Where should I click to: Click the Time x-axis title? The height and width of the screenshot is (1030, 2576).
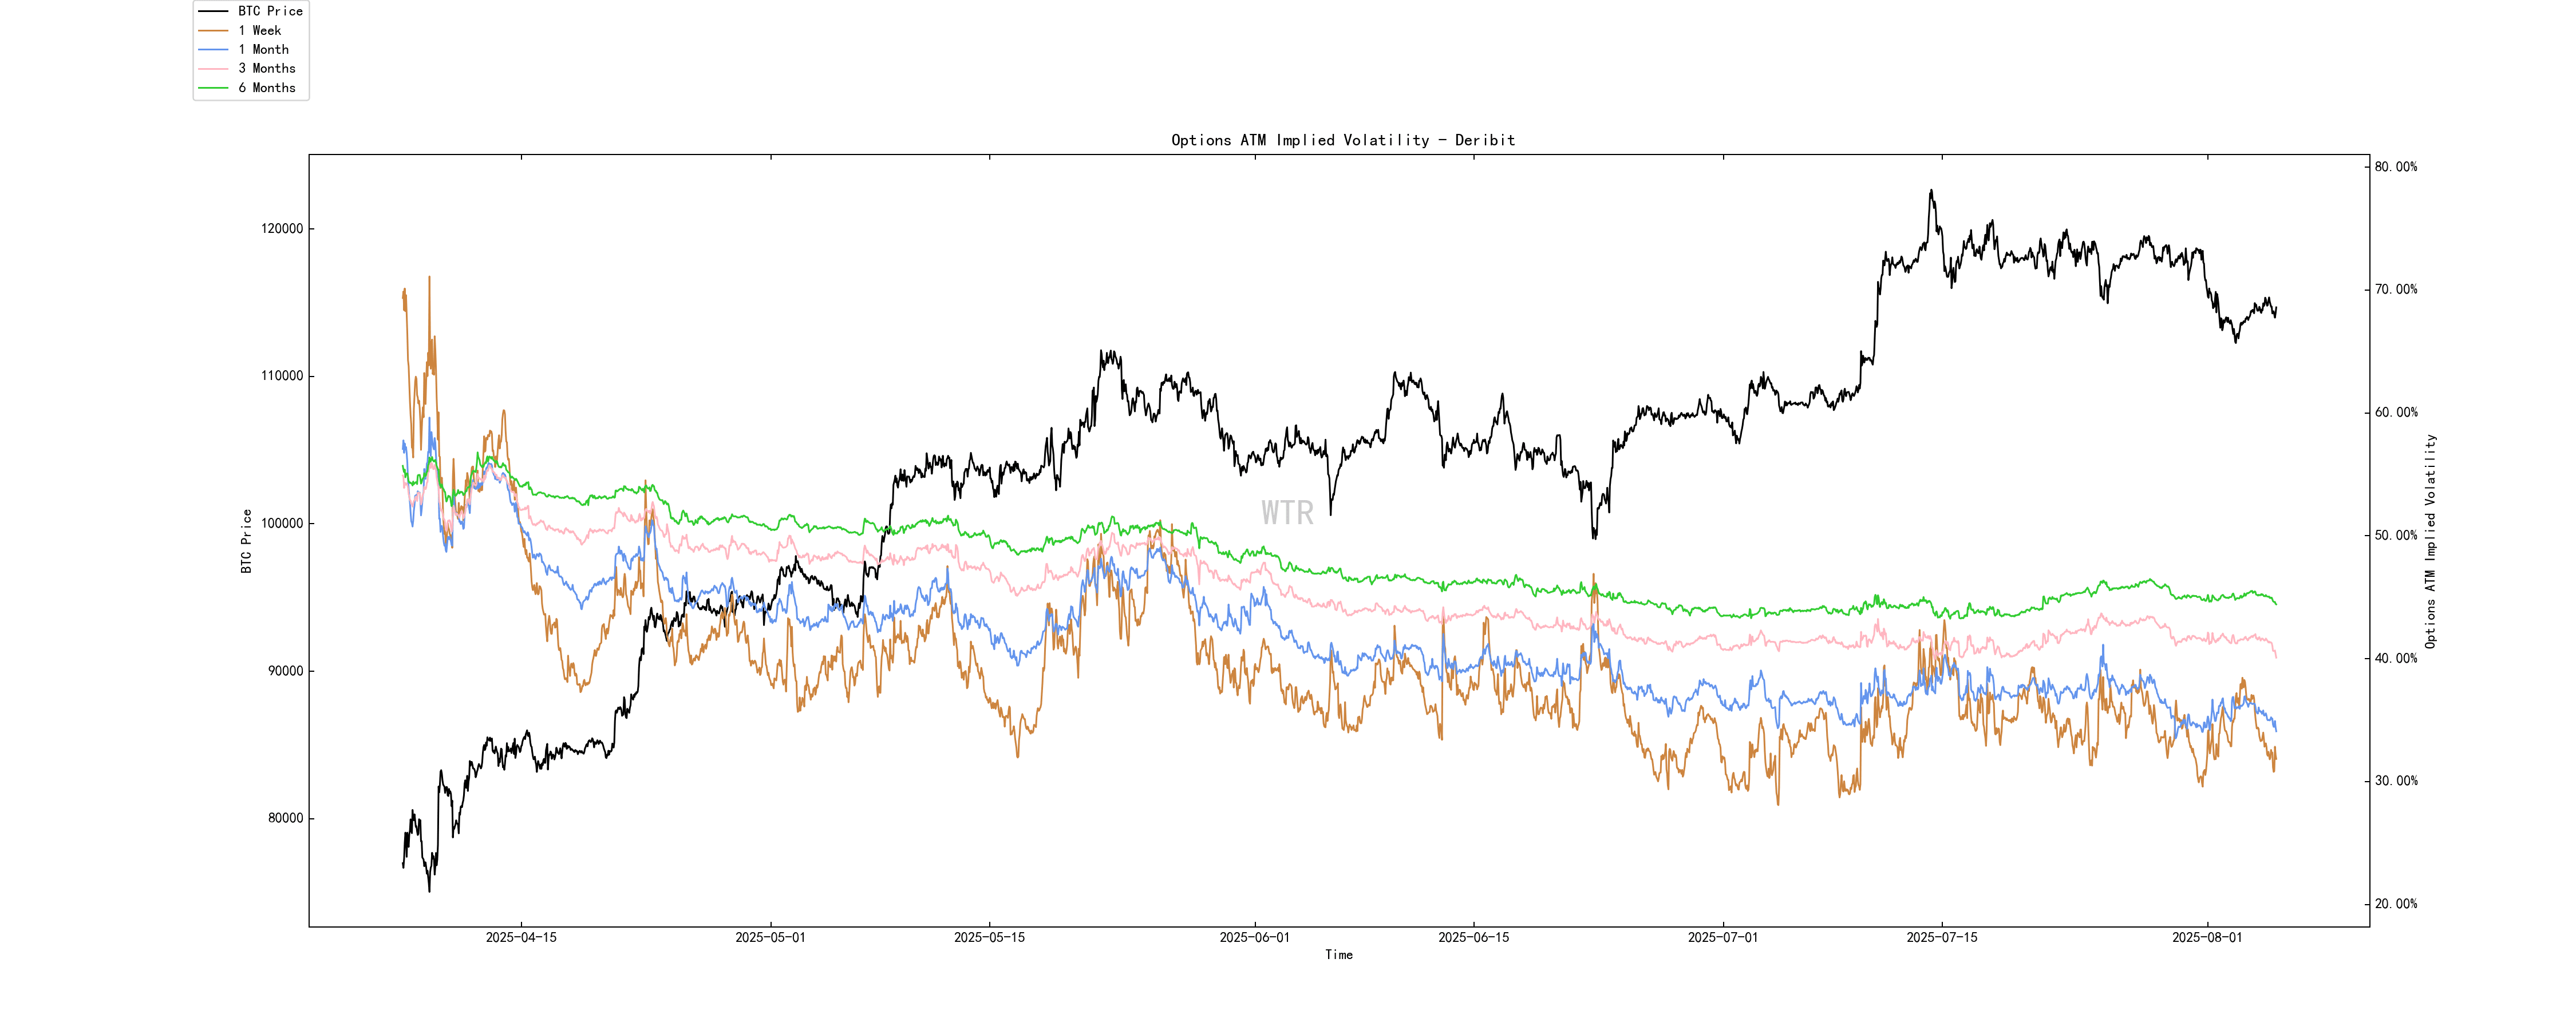pyautogui.click(x=1338, y=955)
